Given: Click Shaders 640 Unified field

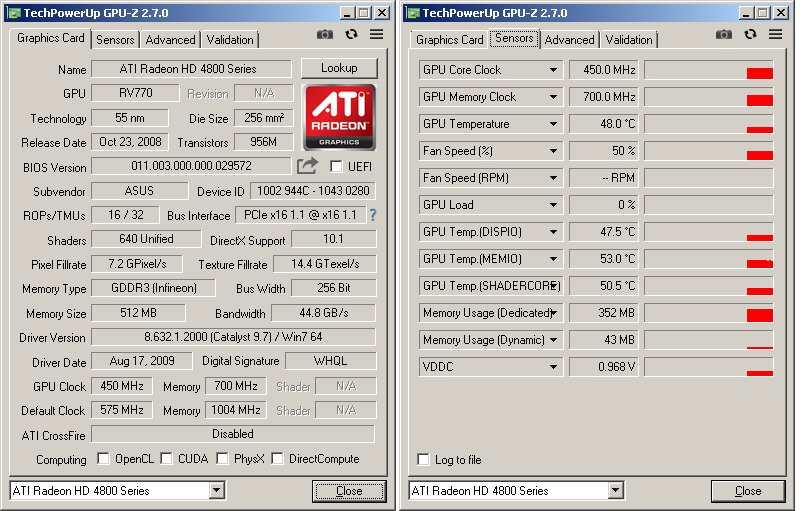Looking at the screenshot, I should point(146,239).
